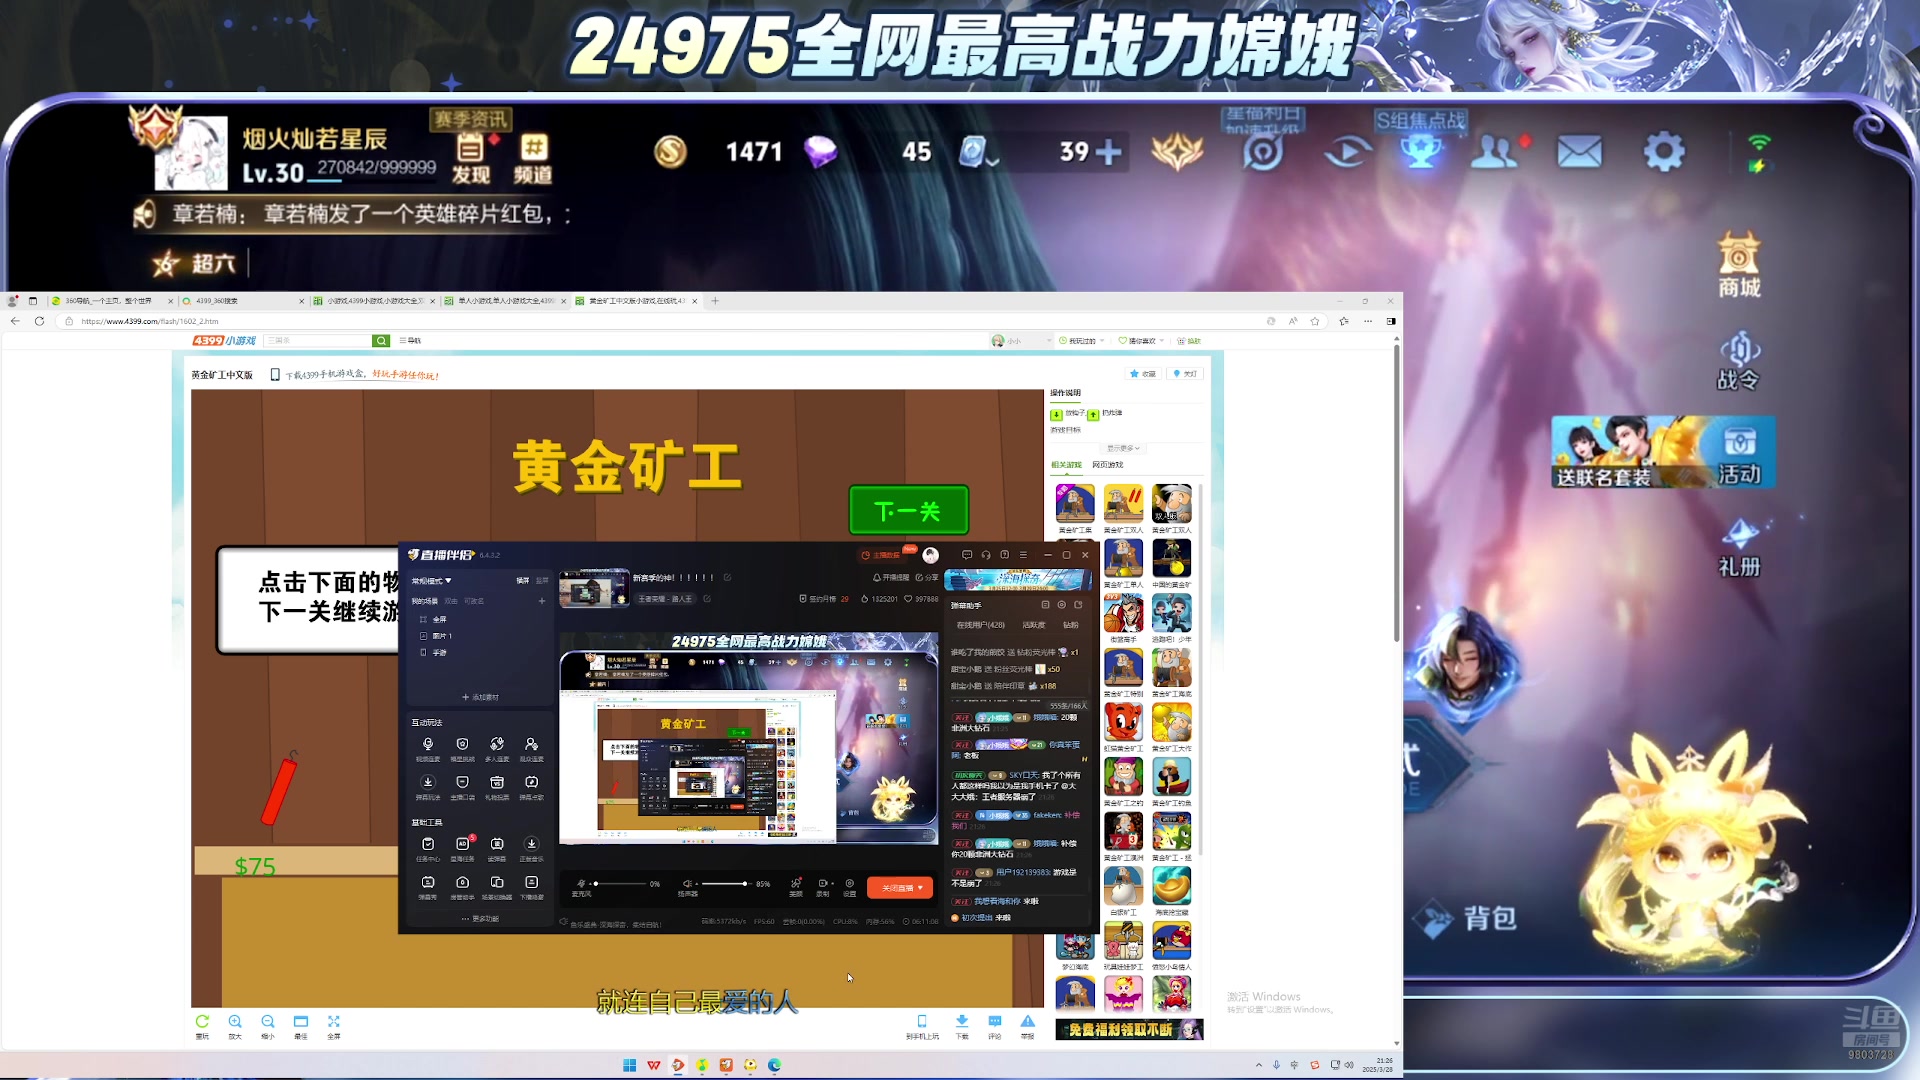Click the green 下一关 next level button

(909, 511)
